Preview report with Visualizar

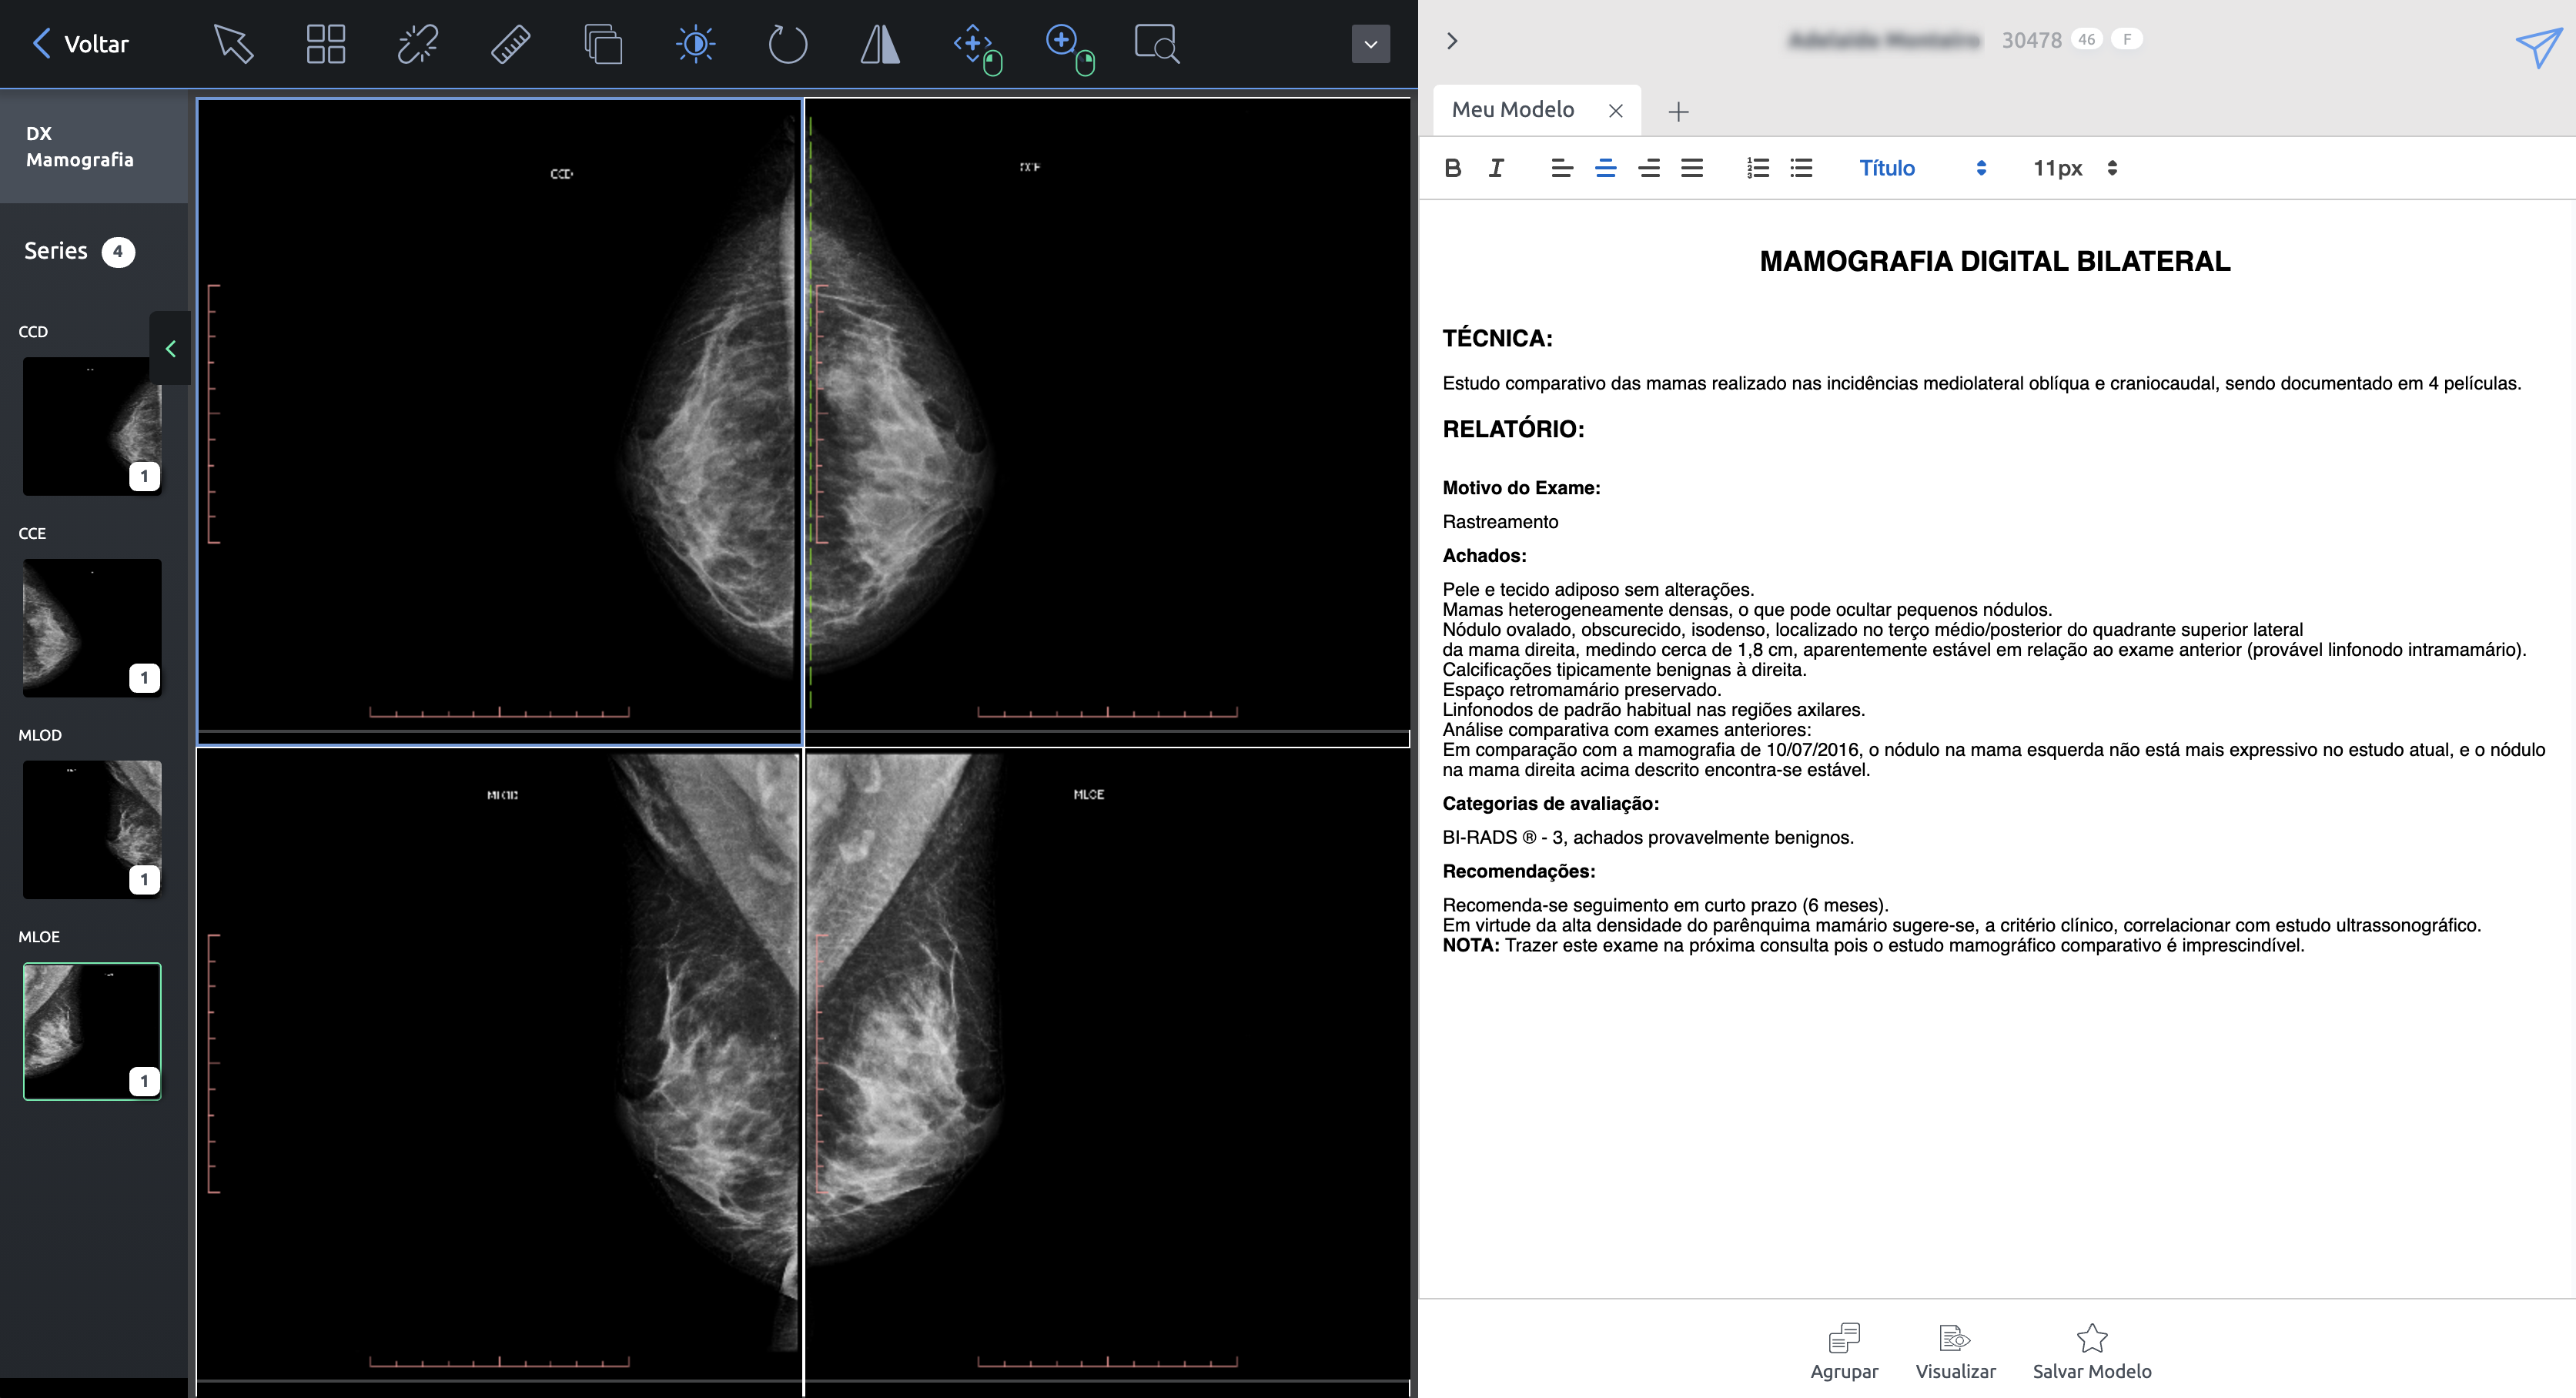click(x=1955, y=1351)
